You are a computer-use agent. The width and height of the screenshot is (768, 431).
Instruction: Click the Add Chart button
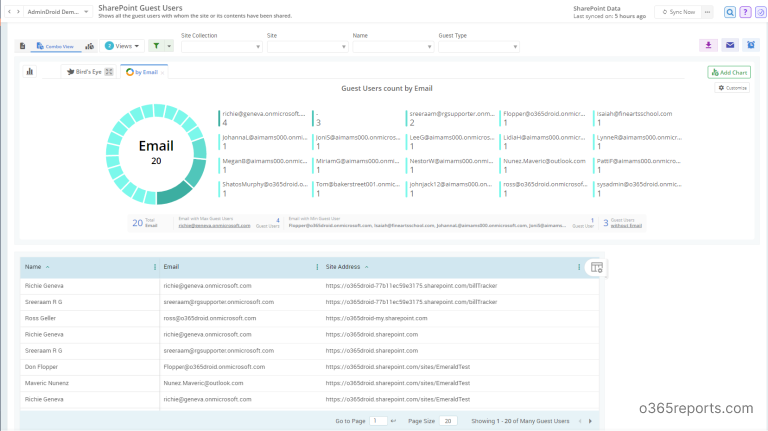tap(729, 72)
